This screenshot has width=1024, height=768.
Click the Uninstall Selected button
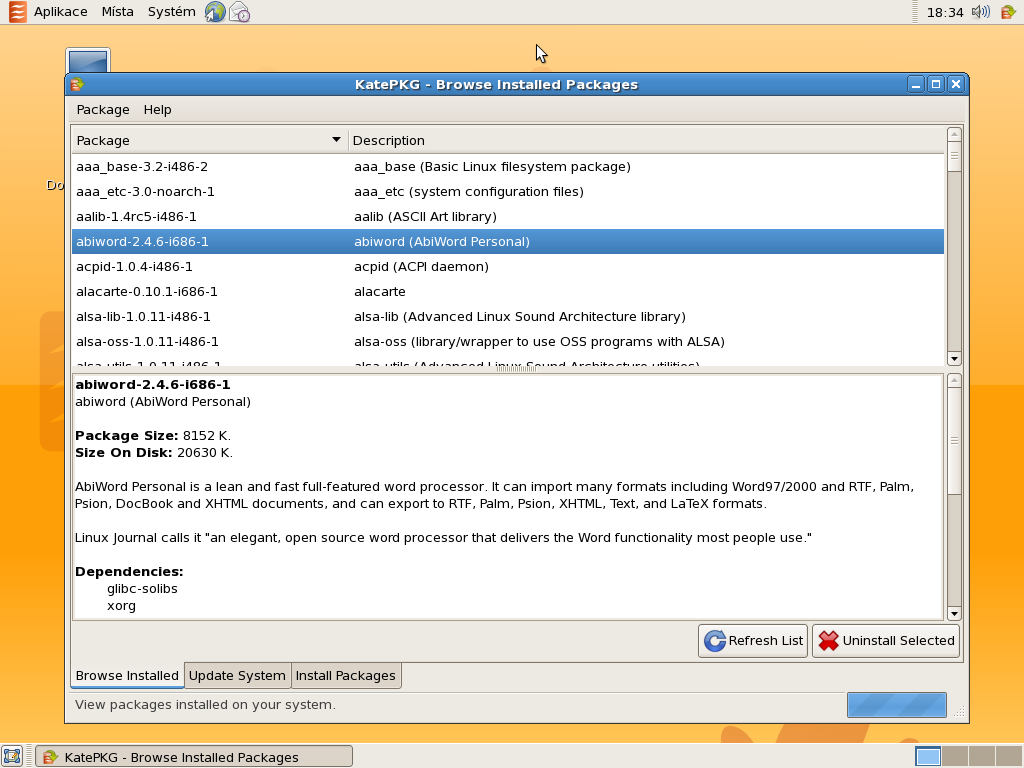(886, 641)
